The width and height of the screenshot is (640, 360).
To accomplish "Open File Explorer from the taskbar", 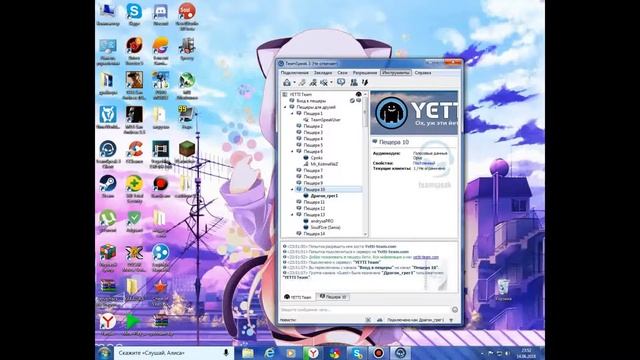I will tap(248, 353).
